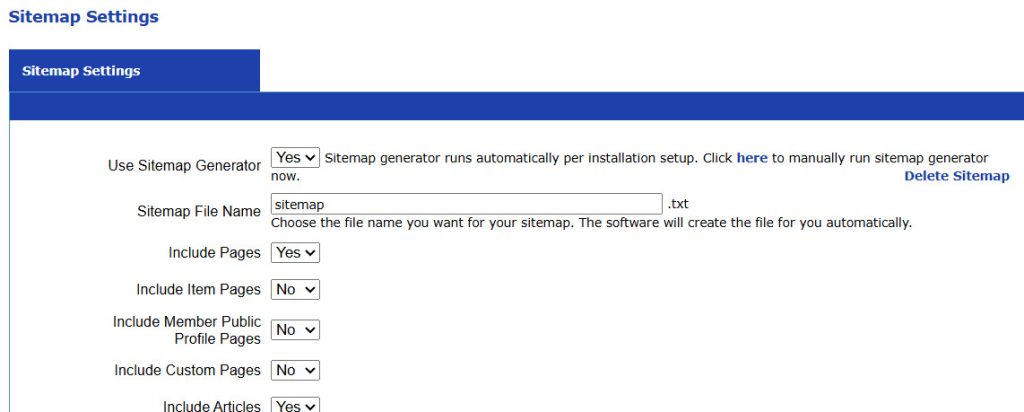Open the Include Pages dropdown

click(295, 253)
